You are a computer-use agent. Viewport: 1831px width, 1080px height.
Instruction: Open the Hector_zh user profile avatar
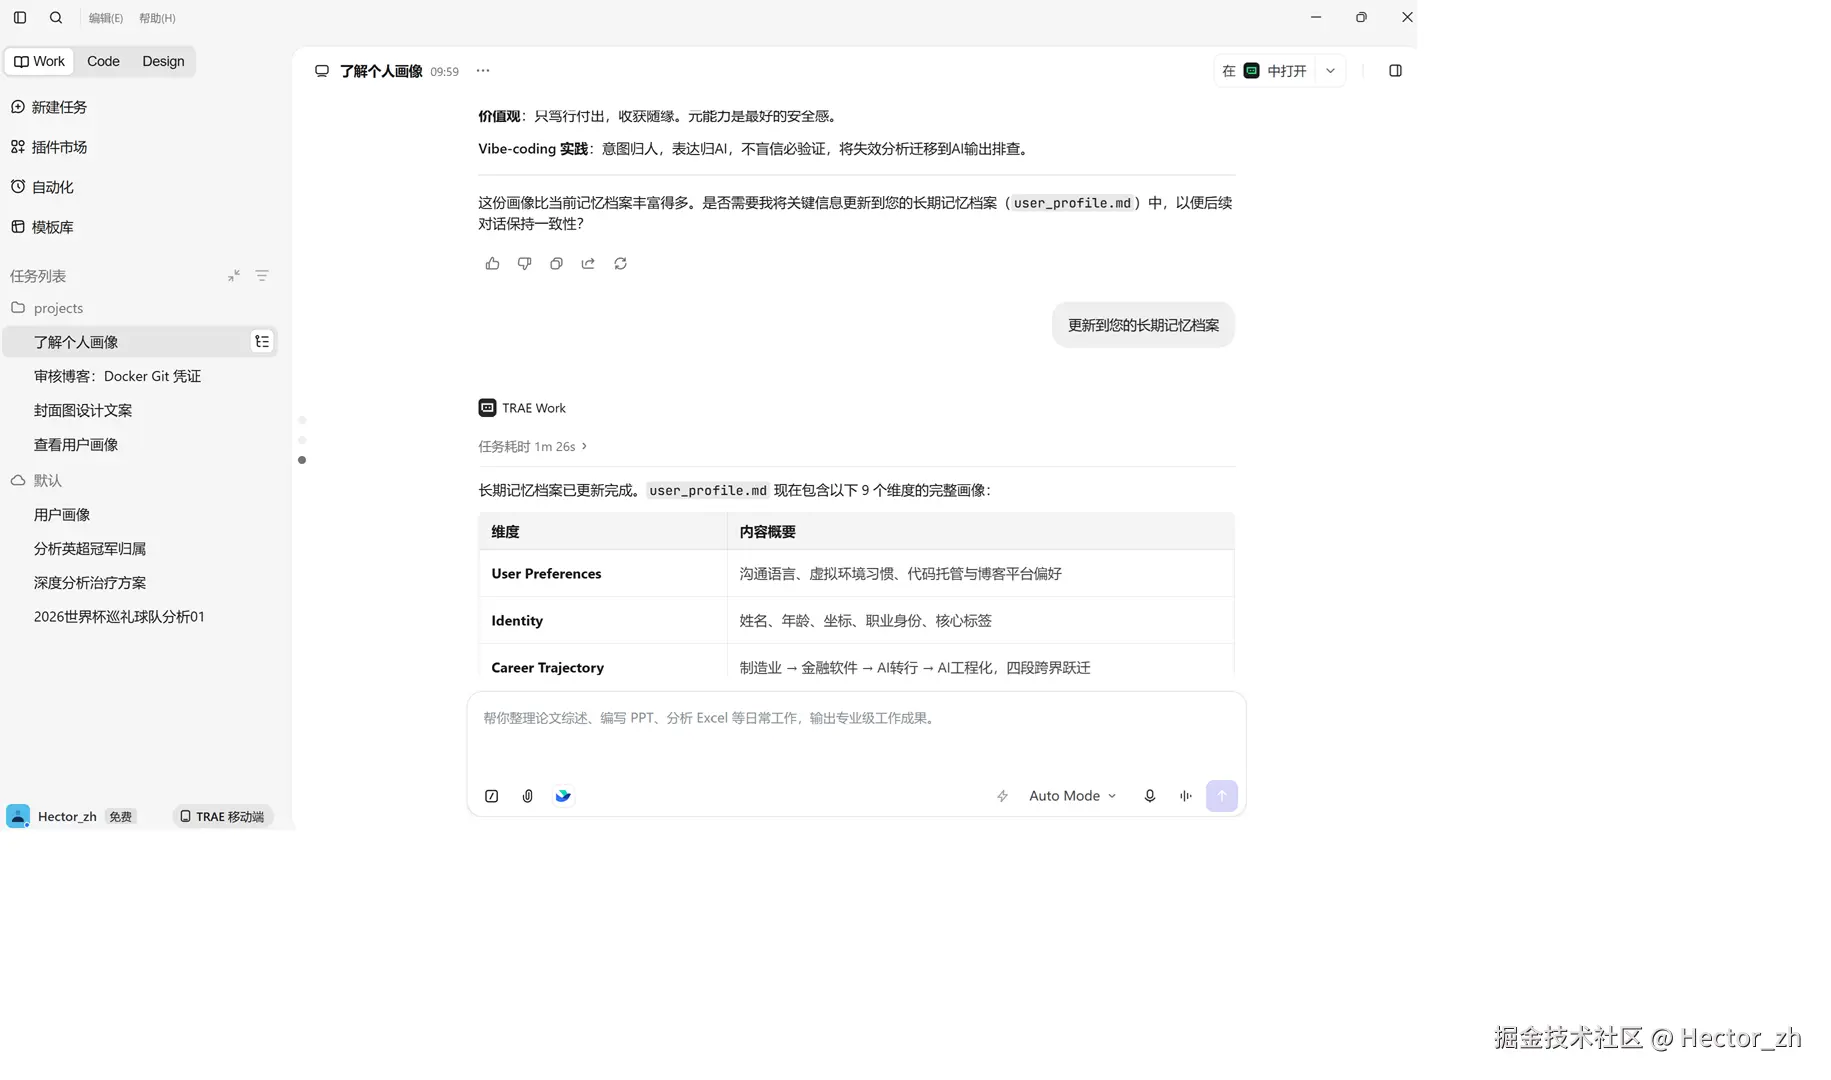[x=18, y=816]
